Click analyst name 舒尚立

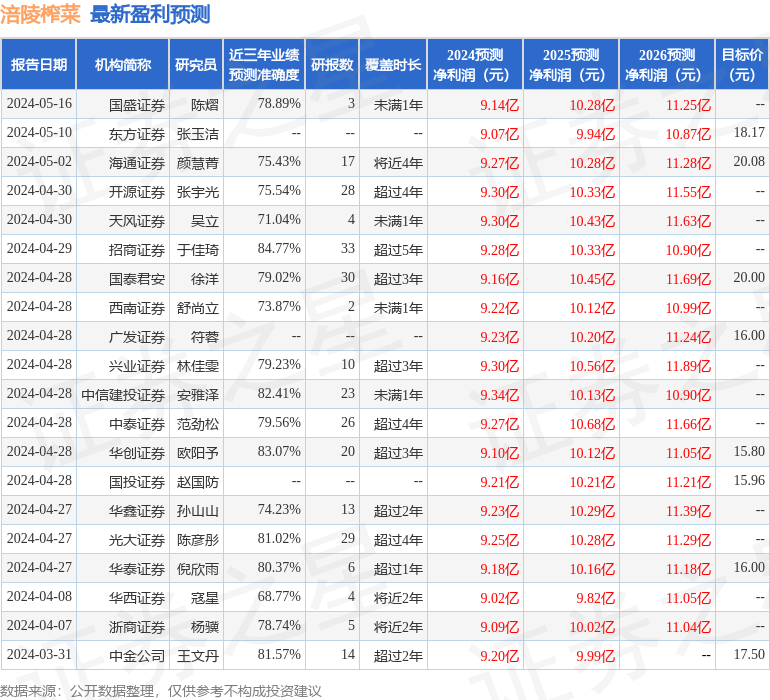[198, 308]
